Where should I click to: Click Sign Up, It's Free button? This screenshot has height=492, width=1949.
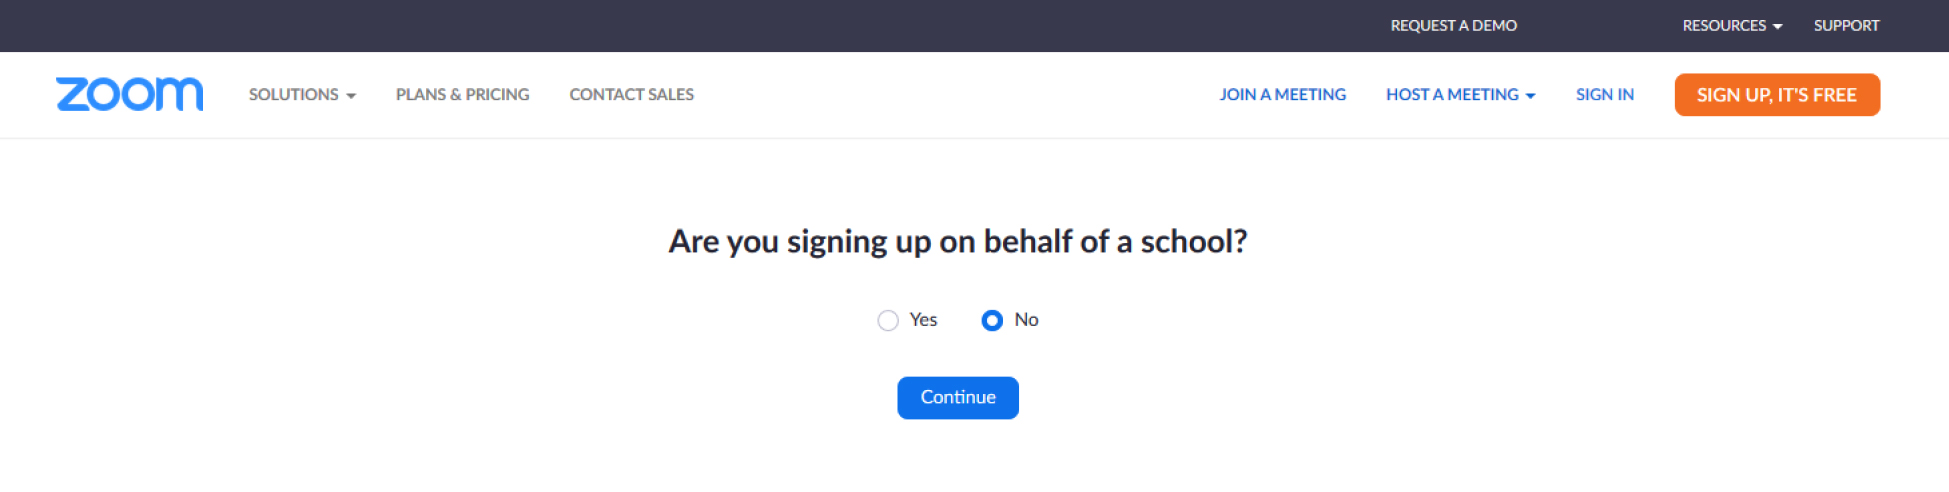pyautogui.click(x=1776, y=95)
